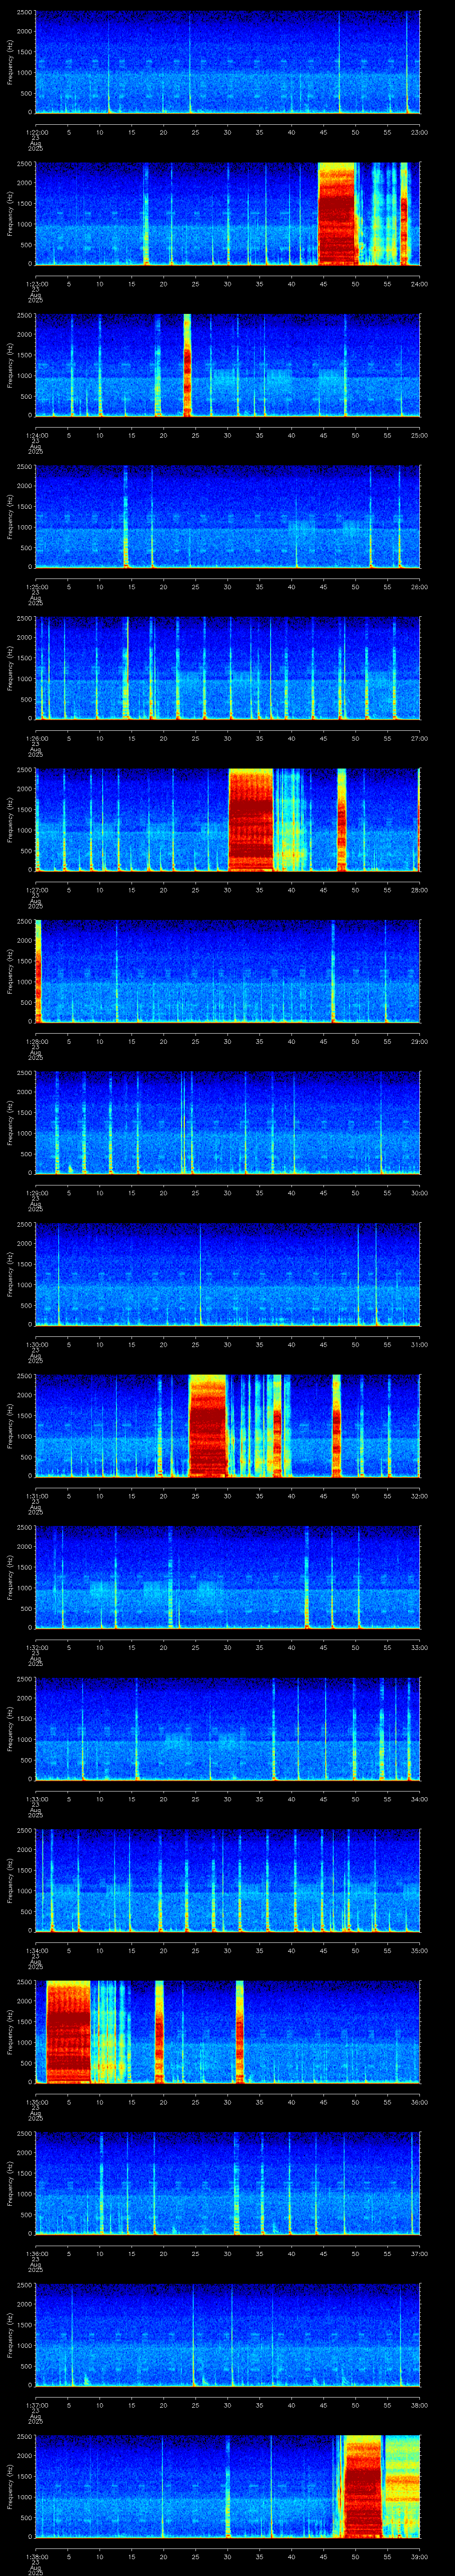Select the 25-second tick under the 1:31:00 panel
Image resolution: width=455 pixels, height=2576 pixels.
click(196, 1496)
